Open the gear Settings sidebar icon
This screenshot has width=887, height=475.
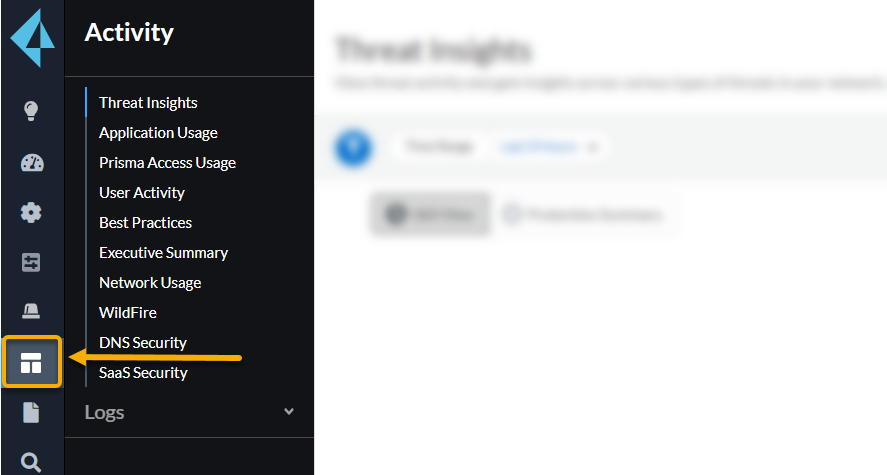pyautogui.click(x=31, y=212)
